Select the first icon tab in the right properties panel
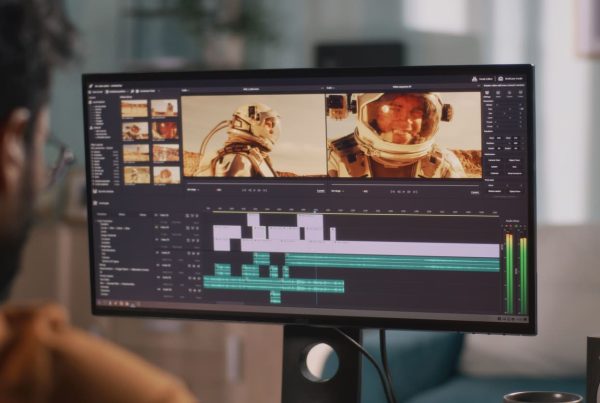The image size is (600, 403). point(488,93)
